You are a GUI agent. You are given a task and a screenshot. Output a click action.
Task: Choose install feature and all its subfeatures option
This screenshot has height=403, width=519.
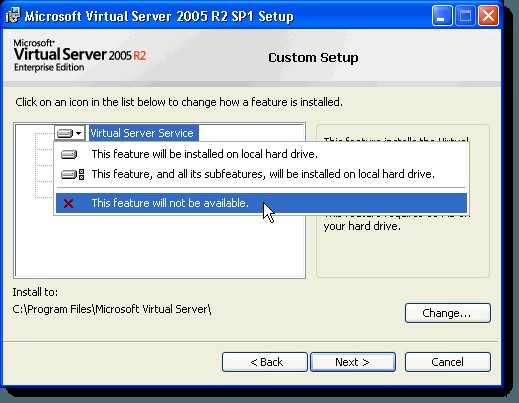click(x=261, y=174)
